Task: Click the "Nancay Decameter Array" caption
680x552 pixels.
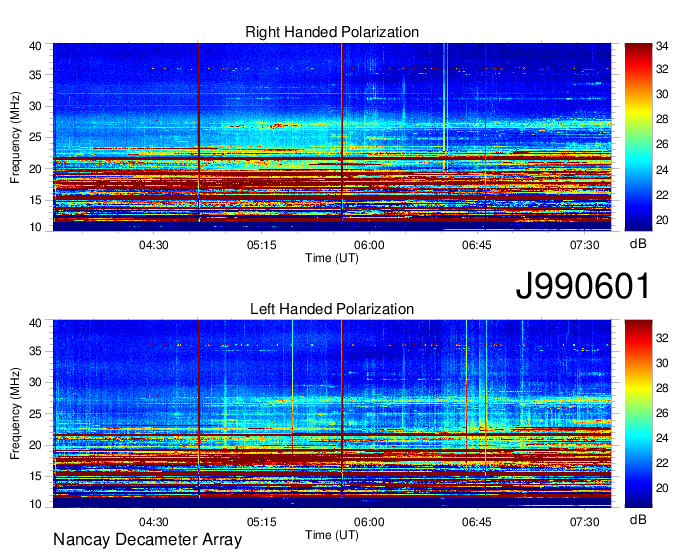Action: coord(147,540)
